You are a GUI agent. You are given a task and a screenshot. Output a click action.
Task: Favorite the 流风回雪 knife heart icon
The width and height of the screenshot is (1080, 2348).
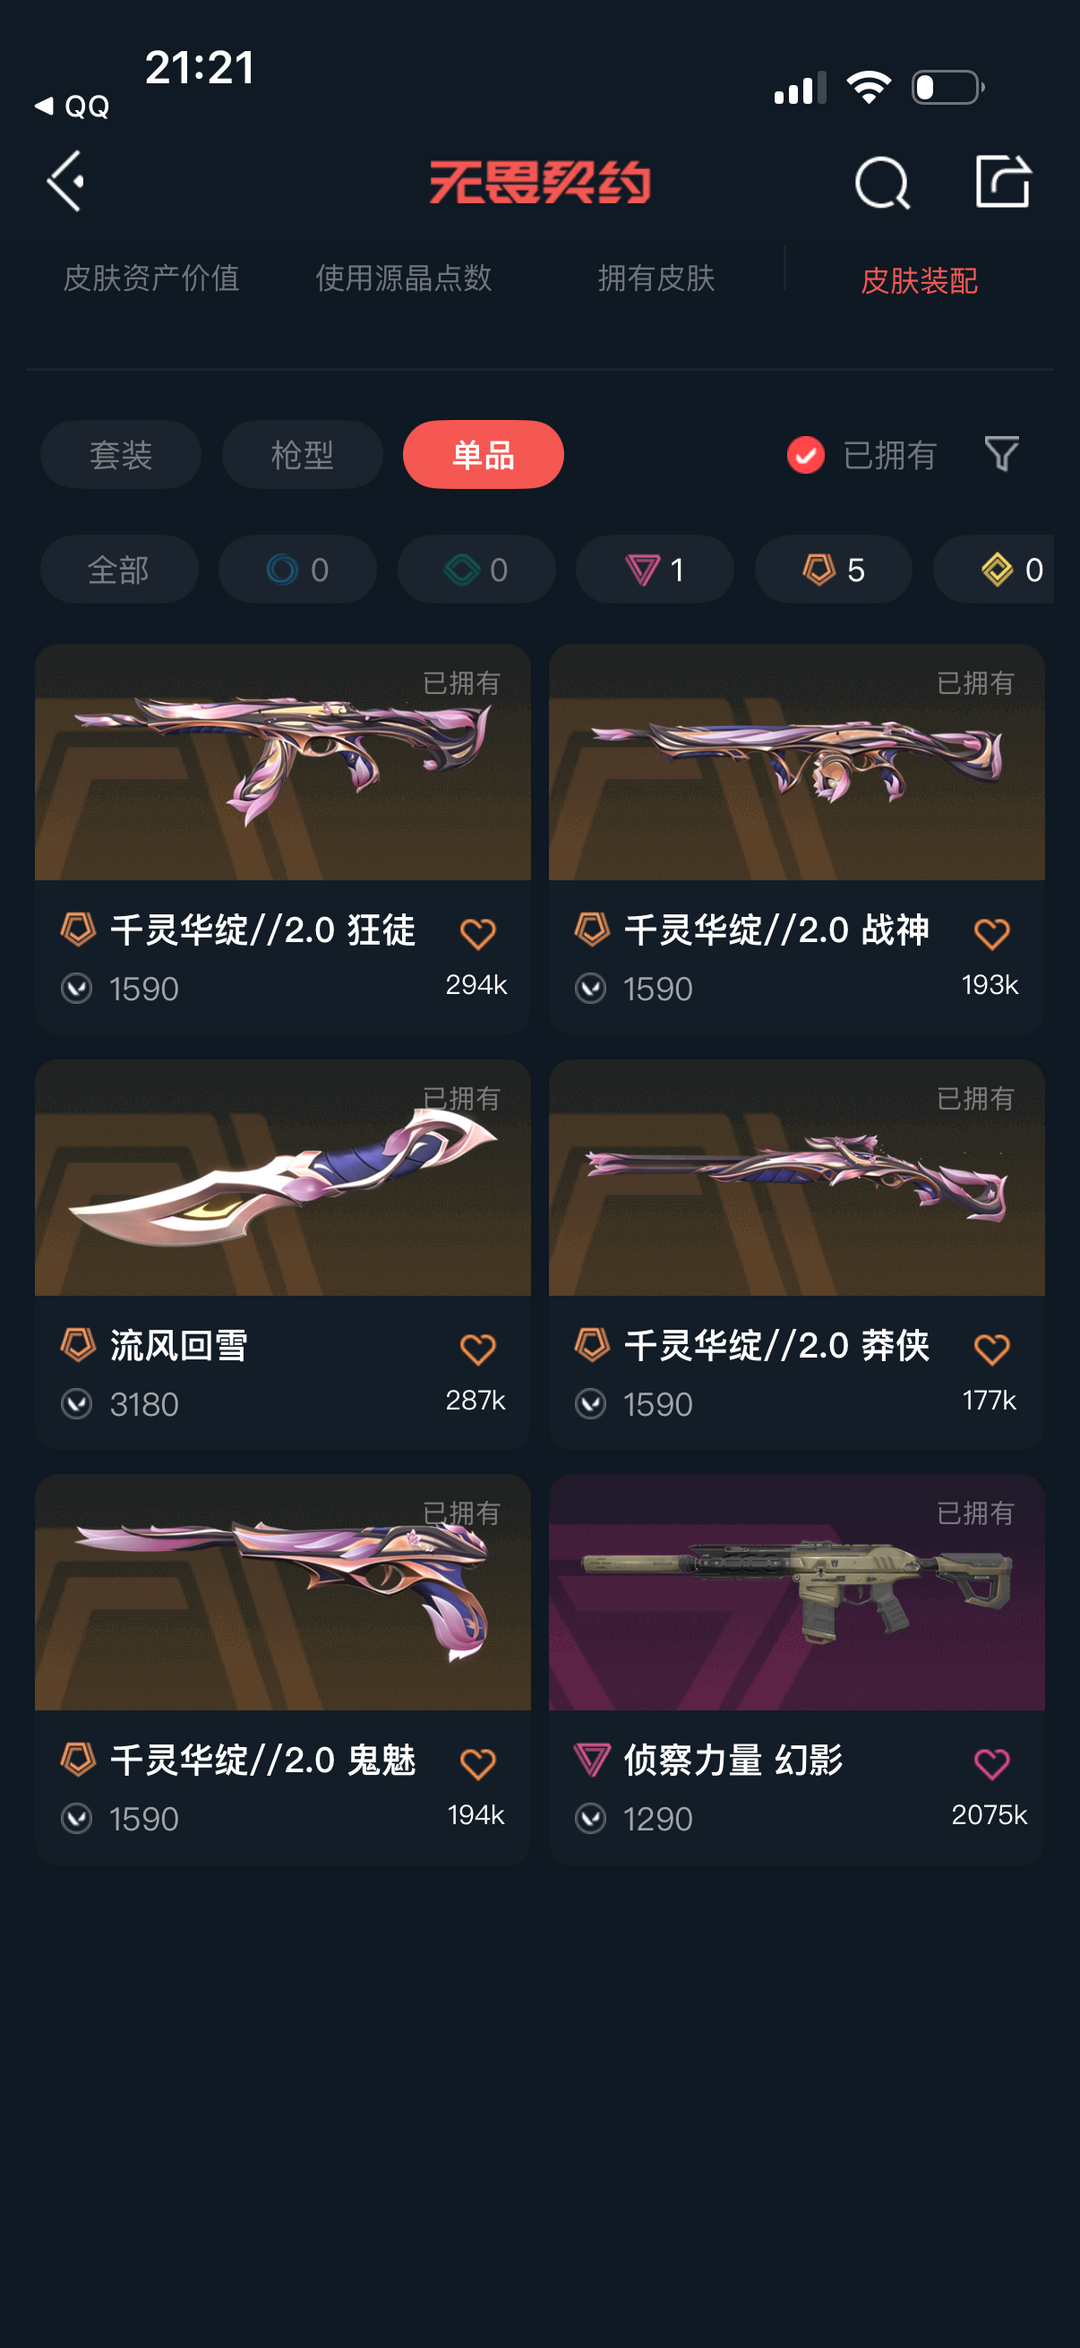pyautogui.click(x=478, y=1349)
